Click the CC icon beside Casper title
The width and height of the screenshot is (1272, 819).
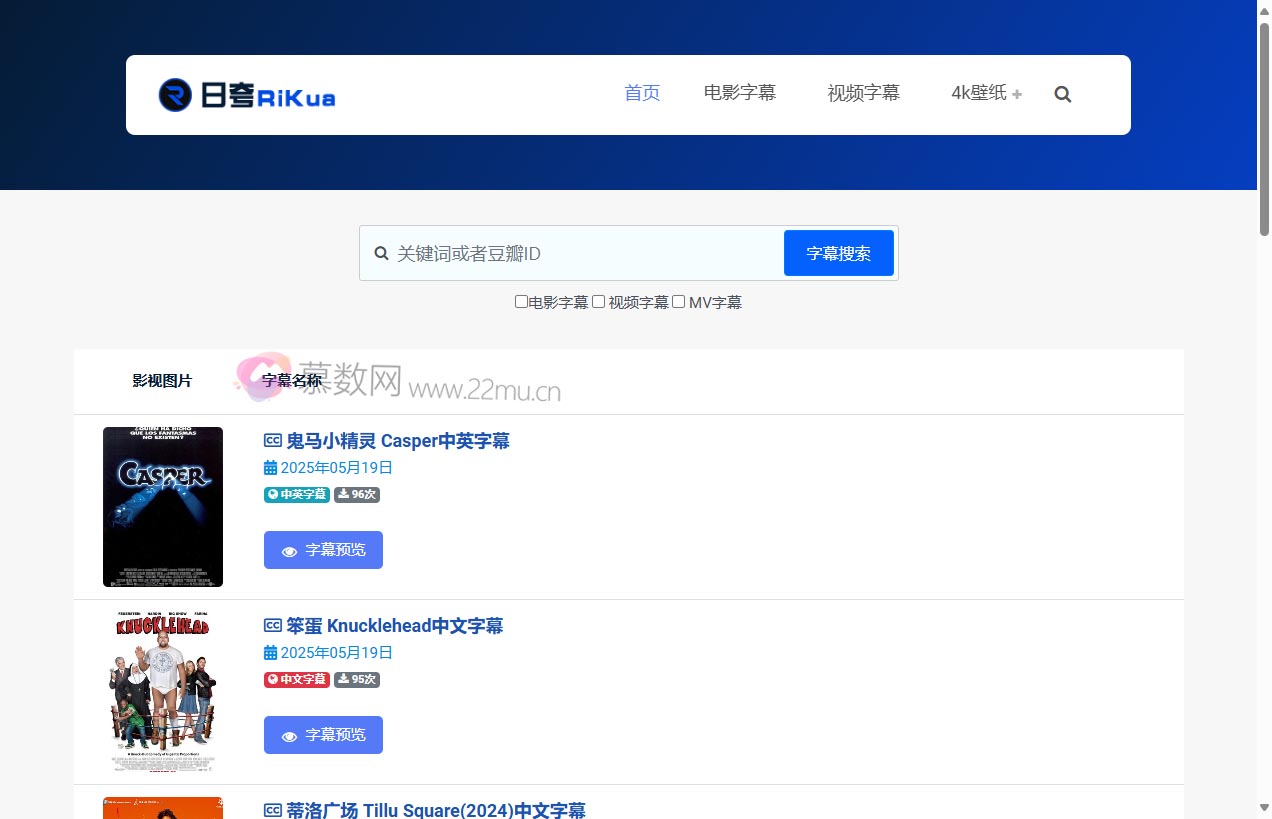coord(272,441)
